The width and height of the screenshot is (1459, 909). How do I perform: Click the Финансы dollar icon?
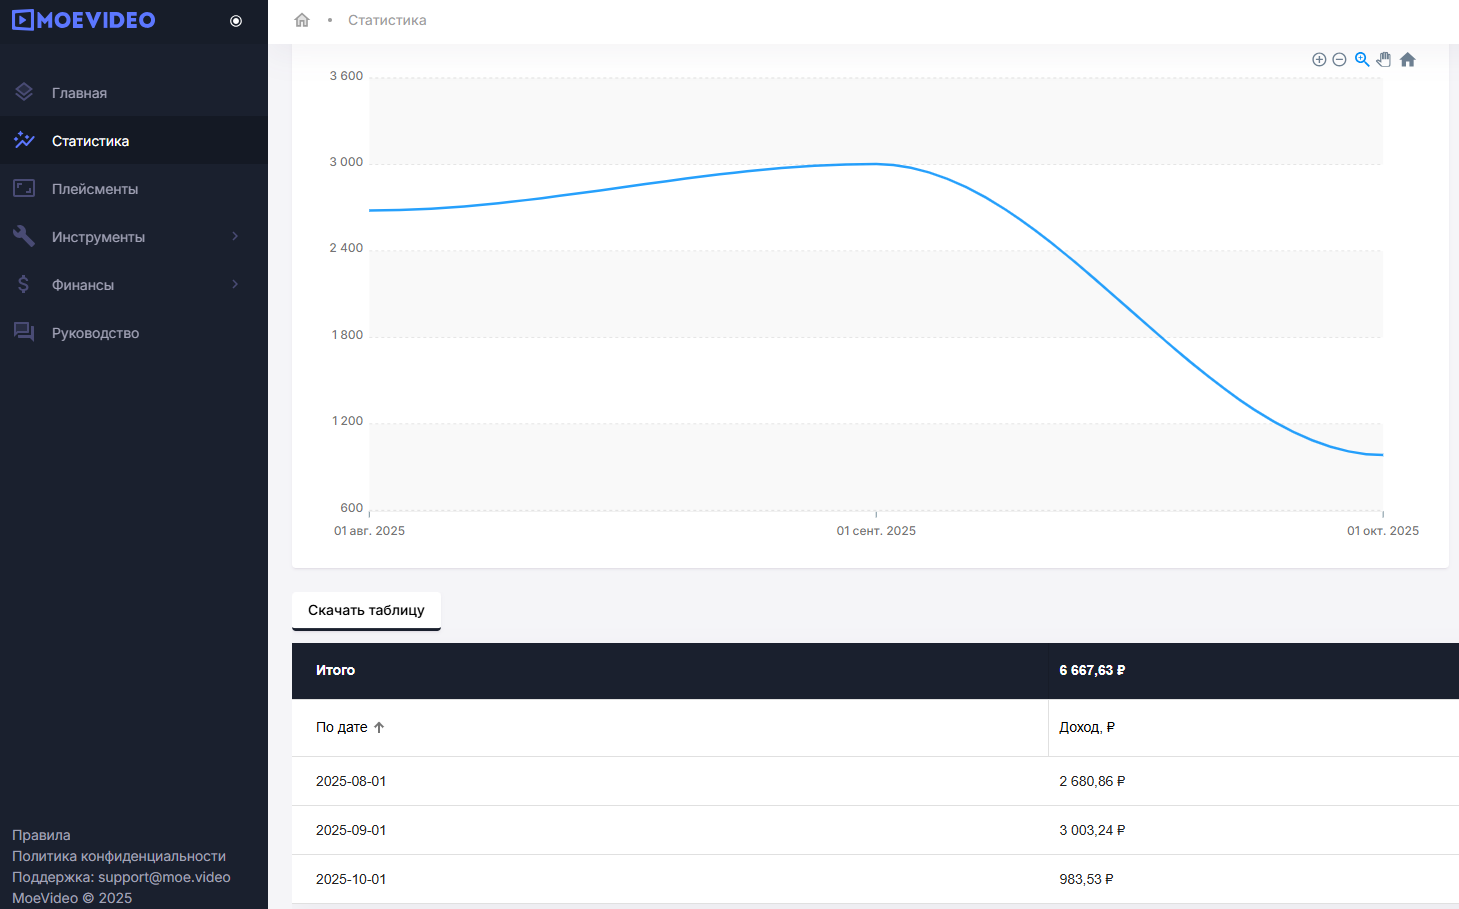coord(24,284)
